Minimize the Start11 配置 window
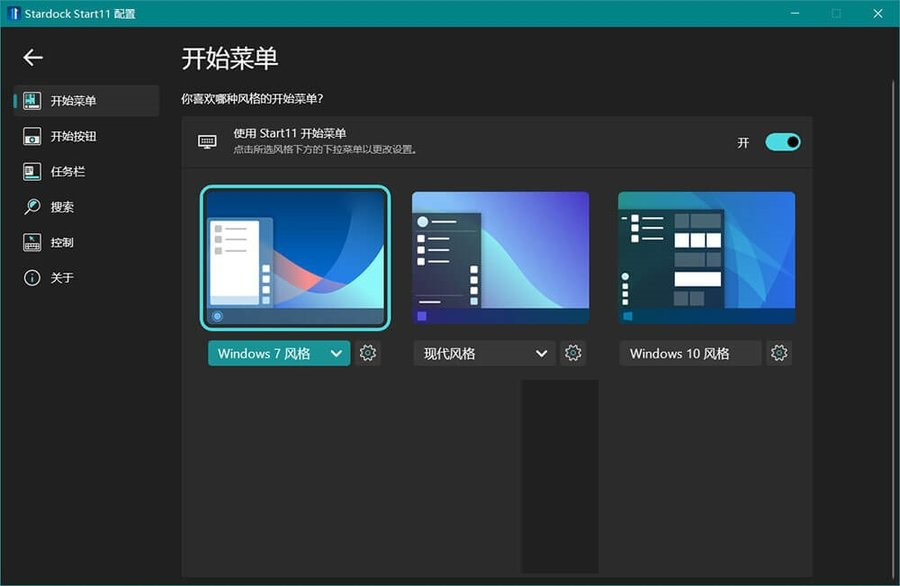 tap(795, 13)
